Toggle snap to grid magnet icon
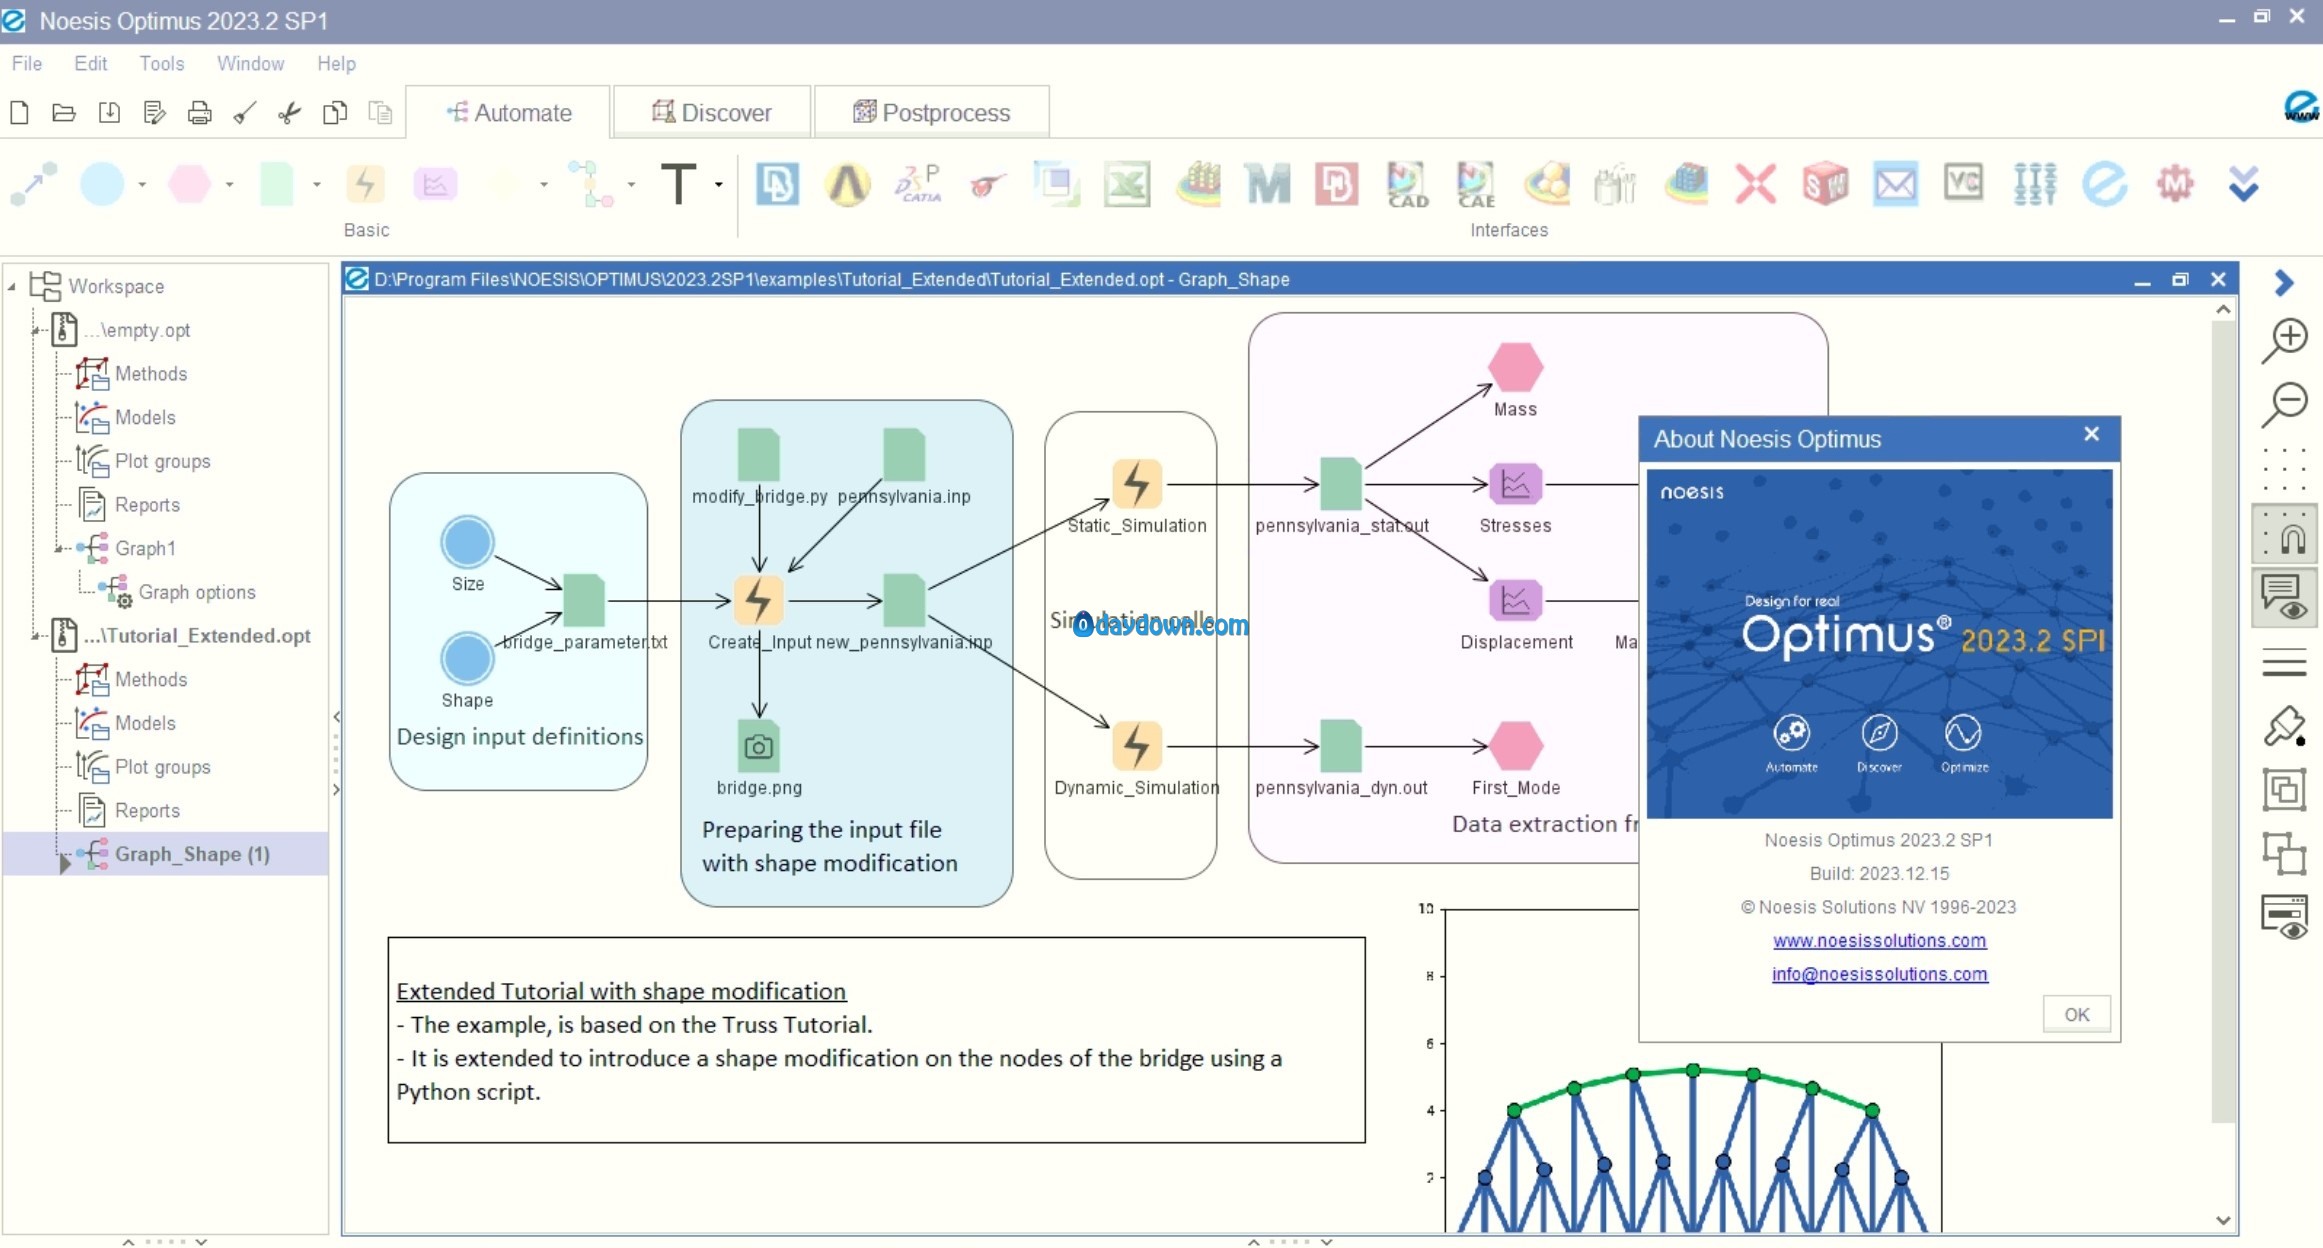 (x=2285, y=534)
